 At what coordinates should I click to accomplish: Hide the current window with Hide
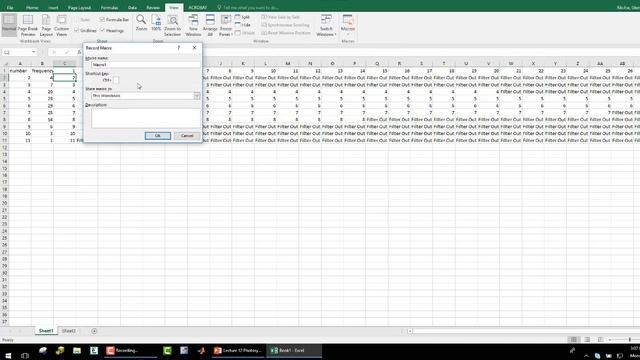[x=242, y=25]
